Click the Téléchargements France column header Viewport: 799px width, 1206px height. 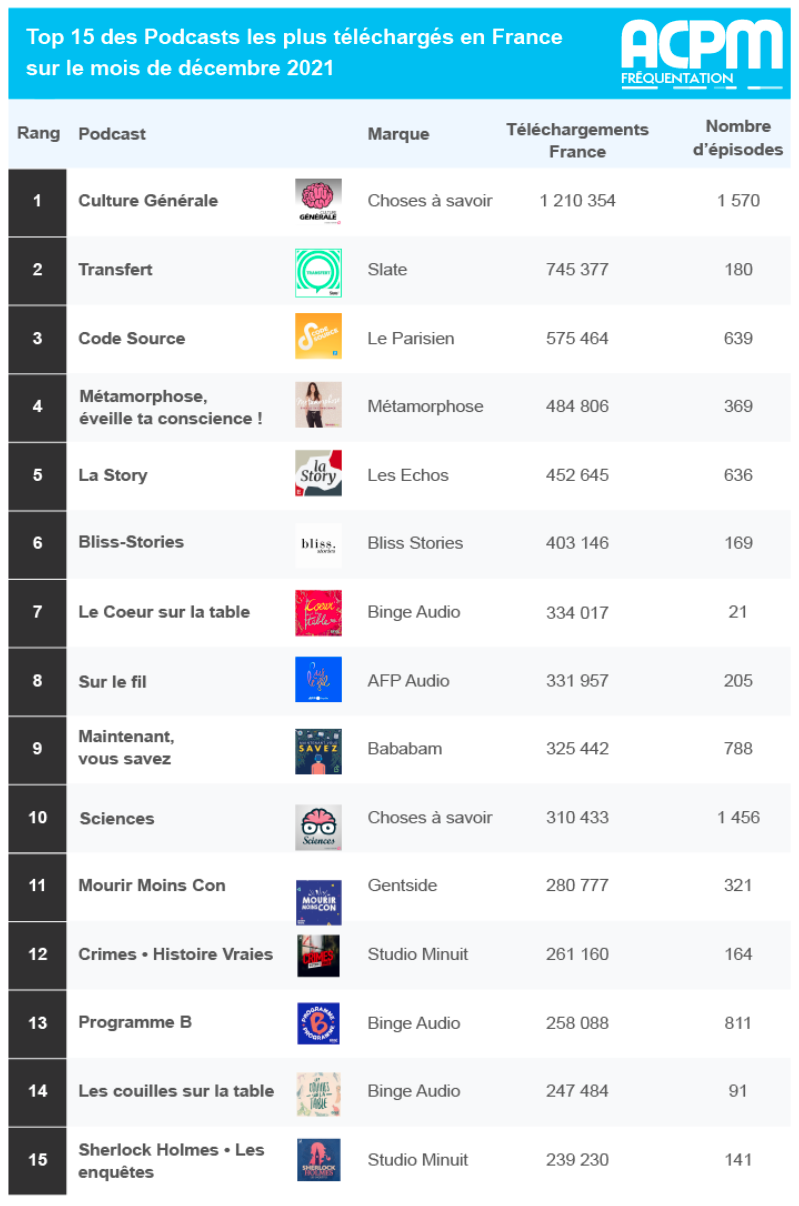tap(577, 140)
